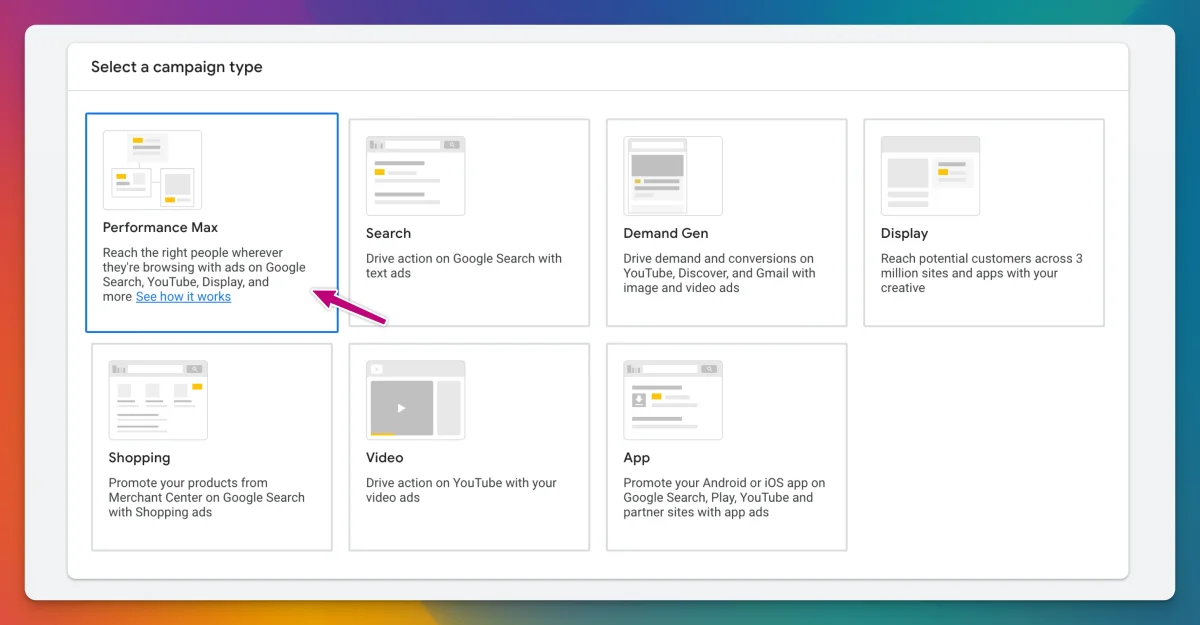Click the Performance Max title
This screenshot has height=625, width=1200.
(x=160, y=228)
